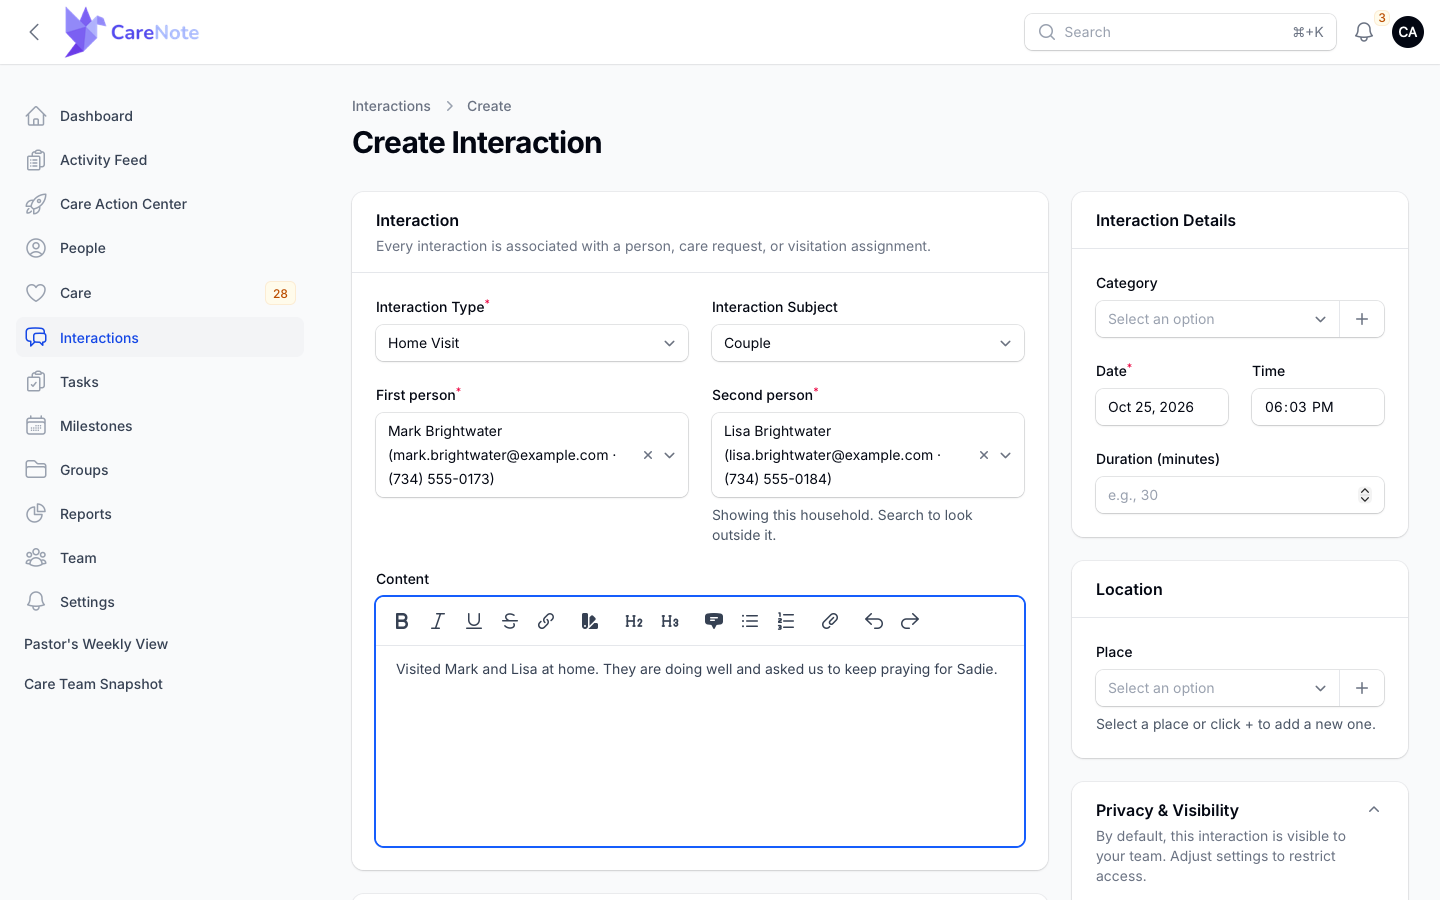Add a new place with the plus button
Image resolution: width=1440 pixels, height=900 pixels.
tap(1362, 688)
